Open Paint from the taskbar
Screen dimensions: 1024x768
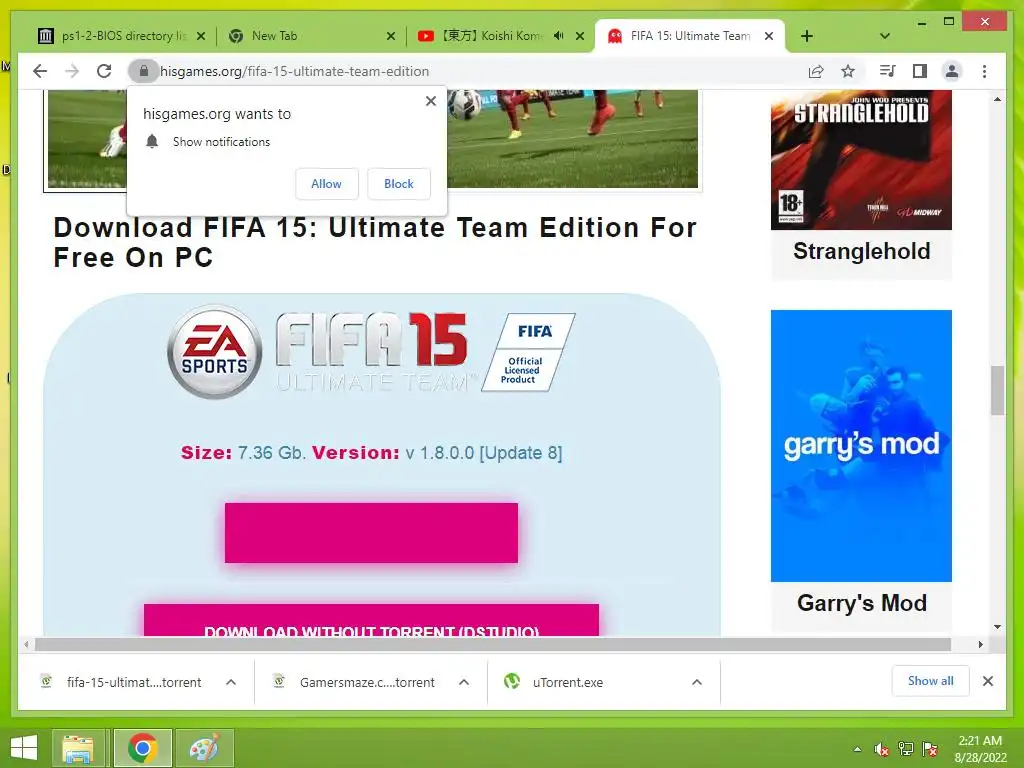pyautogui.click(x=204, y=748)
